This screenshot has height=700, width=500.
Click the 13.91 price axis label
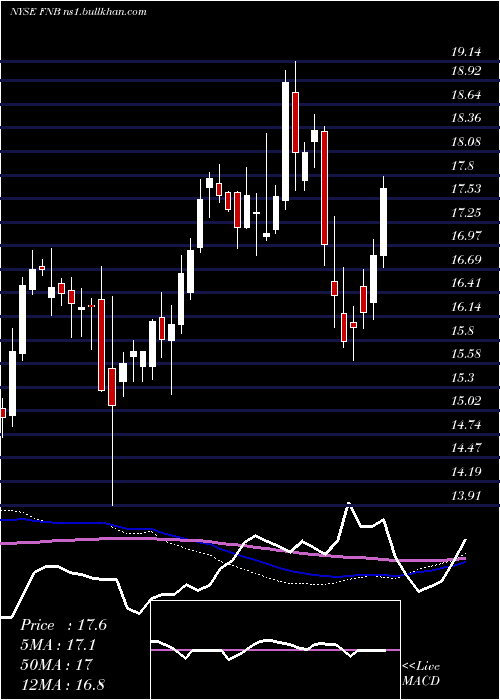point(466,495)
